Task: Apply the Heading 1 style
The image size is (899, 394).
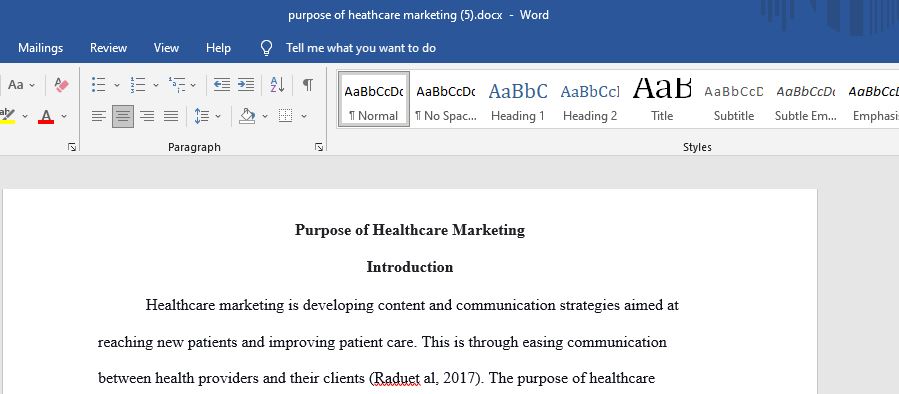Action: tap(518, 99)
